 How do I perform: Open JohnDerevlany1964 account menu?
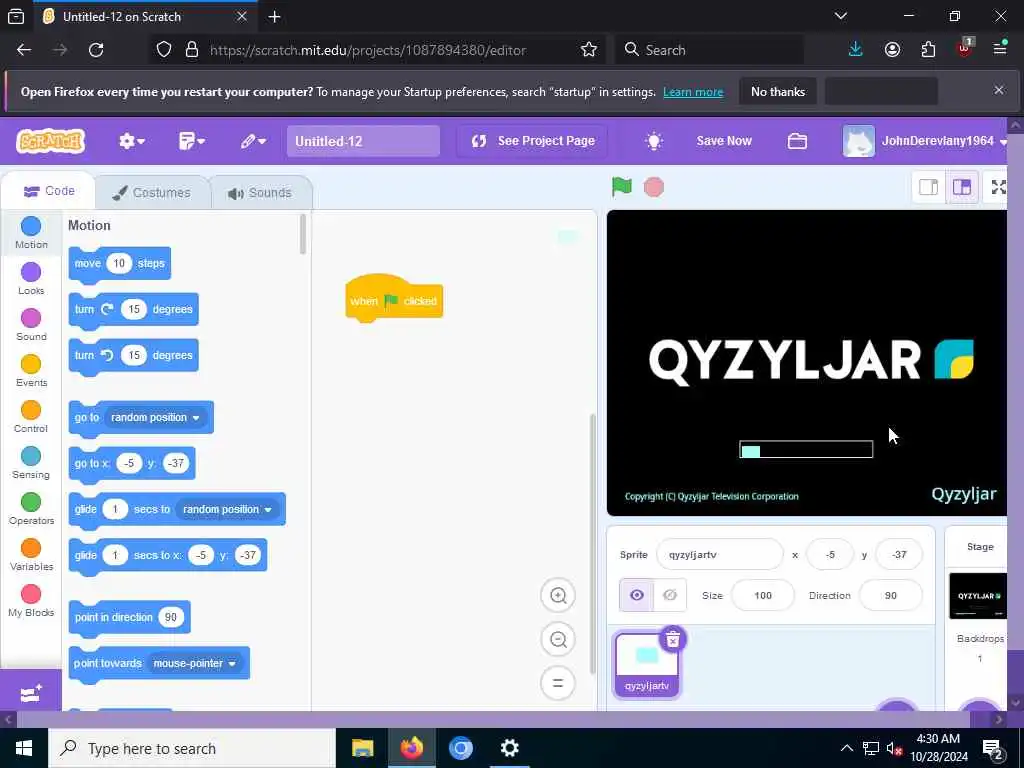pyautogui.click(x=925, y=141)
